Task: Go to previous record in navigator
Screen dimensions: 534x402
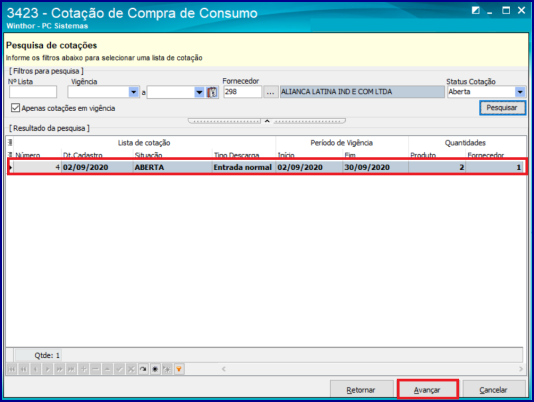Action: [x=35, y=369]
